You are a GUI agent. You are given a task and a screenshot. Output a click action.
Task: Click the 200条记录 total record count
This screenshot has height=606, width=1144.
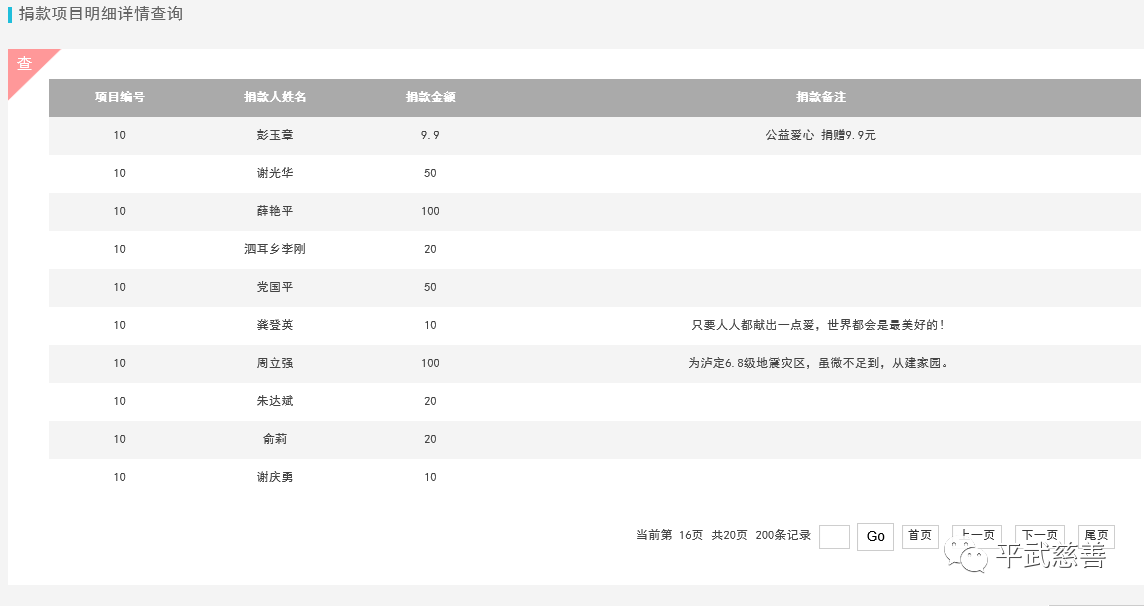click(783, 535)
